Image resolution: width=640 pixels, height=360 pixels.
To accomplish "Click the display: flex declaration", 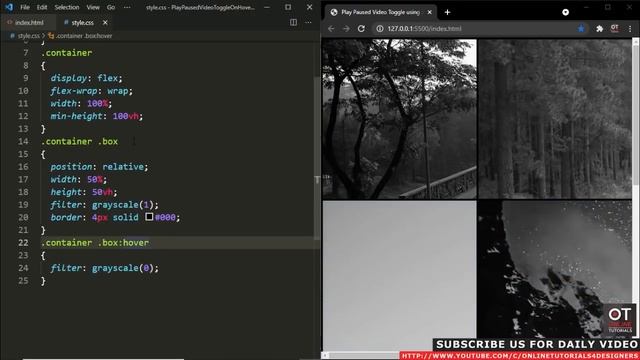I will pyautogui.click(x=87, y=78).
